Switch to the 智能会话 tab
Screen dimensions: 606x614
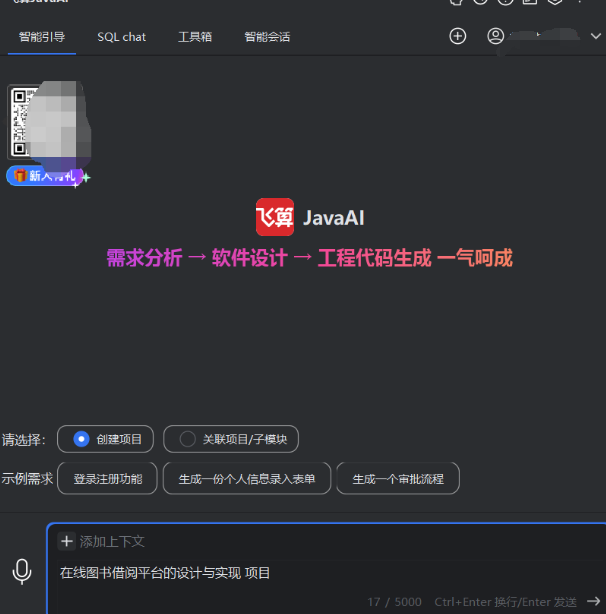coord(267,37)
